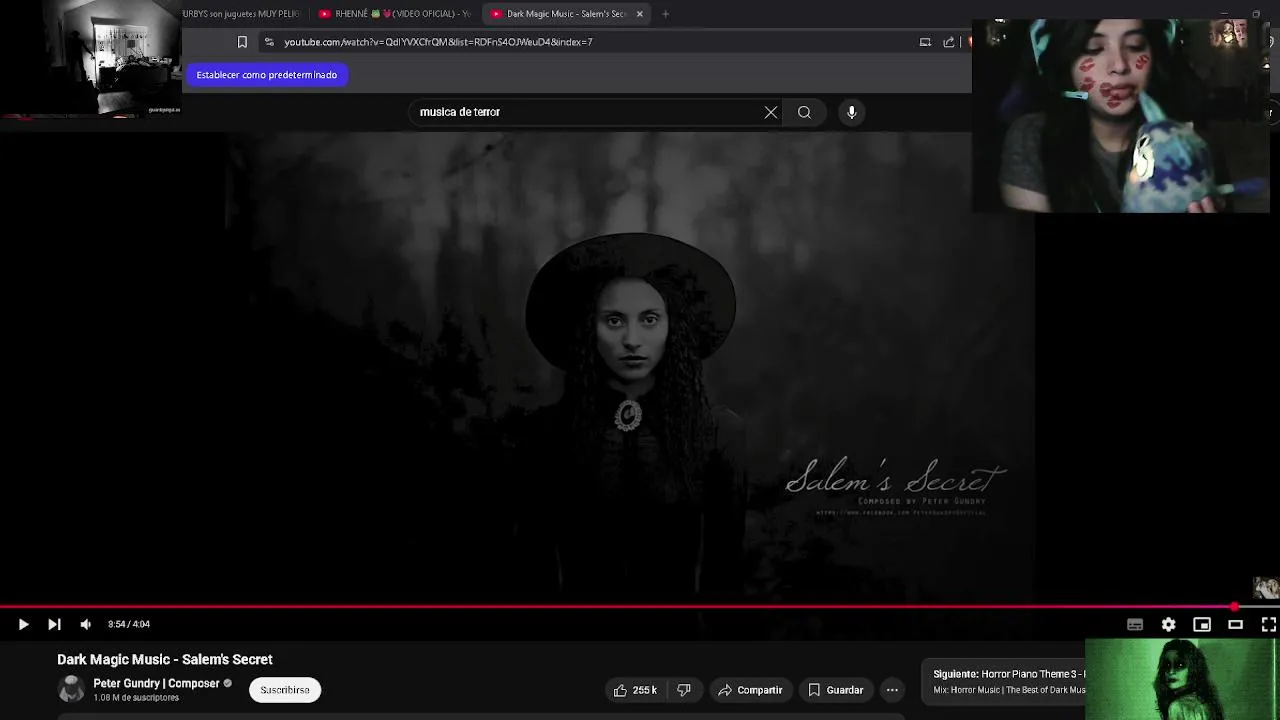Click the Compartir button
Viewport: 1280px width, 720px height.
[750, 690]
